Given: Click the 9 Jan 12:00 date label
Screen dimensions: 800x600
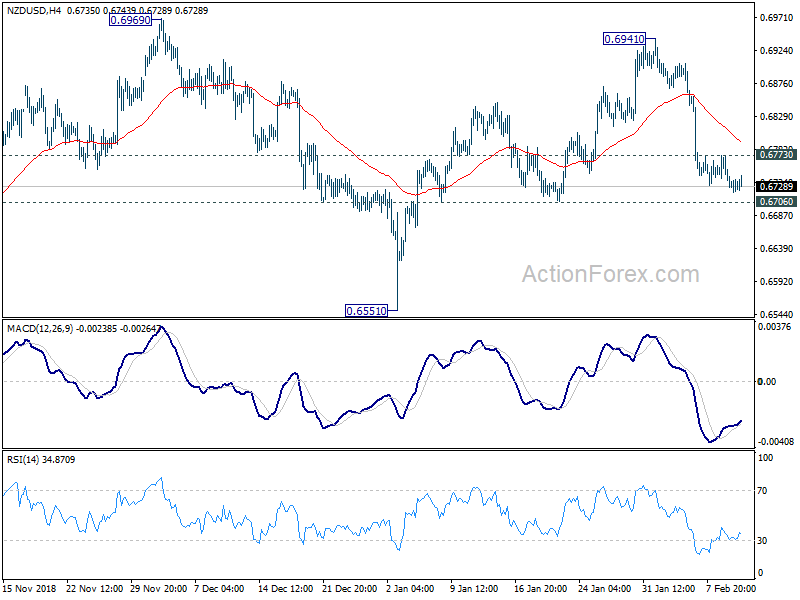Looking at the screenshot, I should click(x=474, y=589).
